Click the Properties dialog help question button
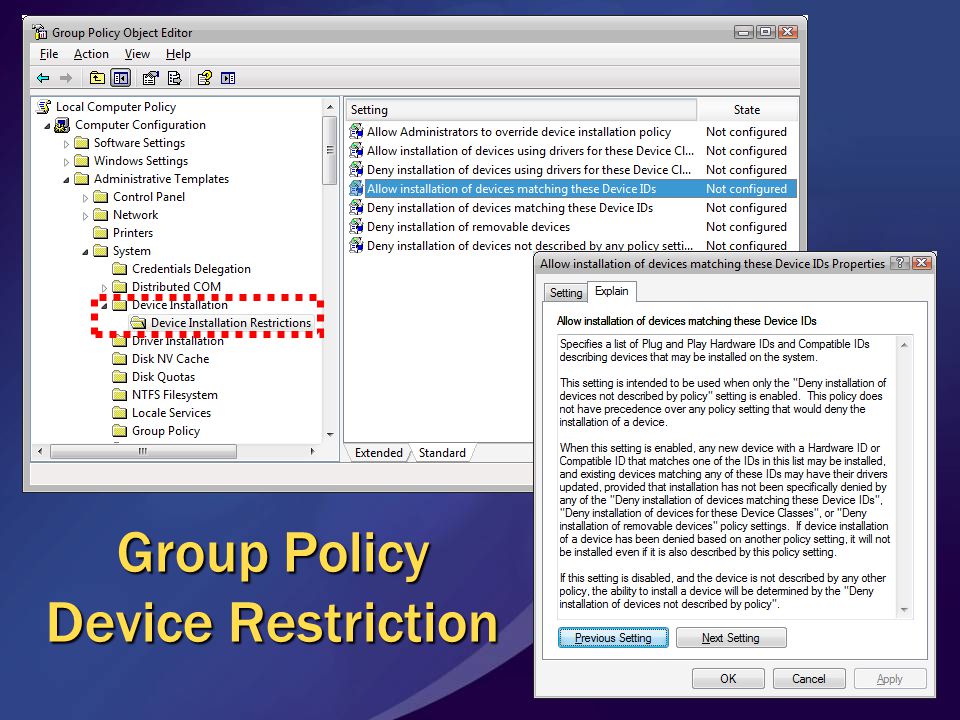The width and height of the screenshot is (960, 720). point(899,263)
